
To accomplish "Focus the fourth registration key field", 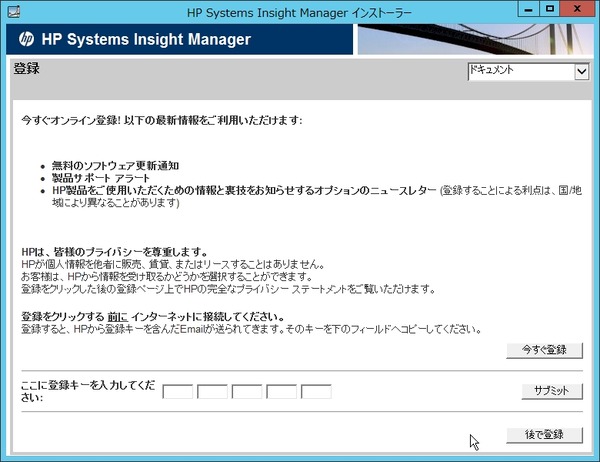I will coord(281,392).
